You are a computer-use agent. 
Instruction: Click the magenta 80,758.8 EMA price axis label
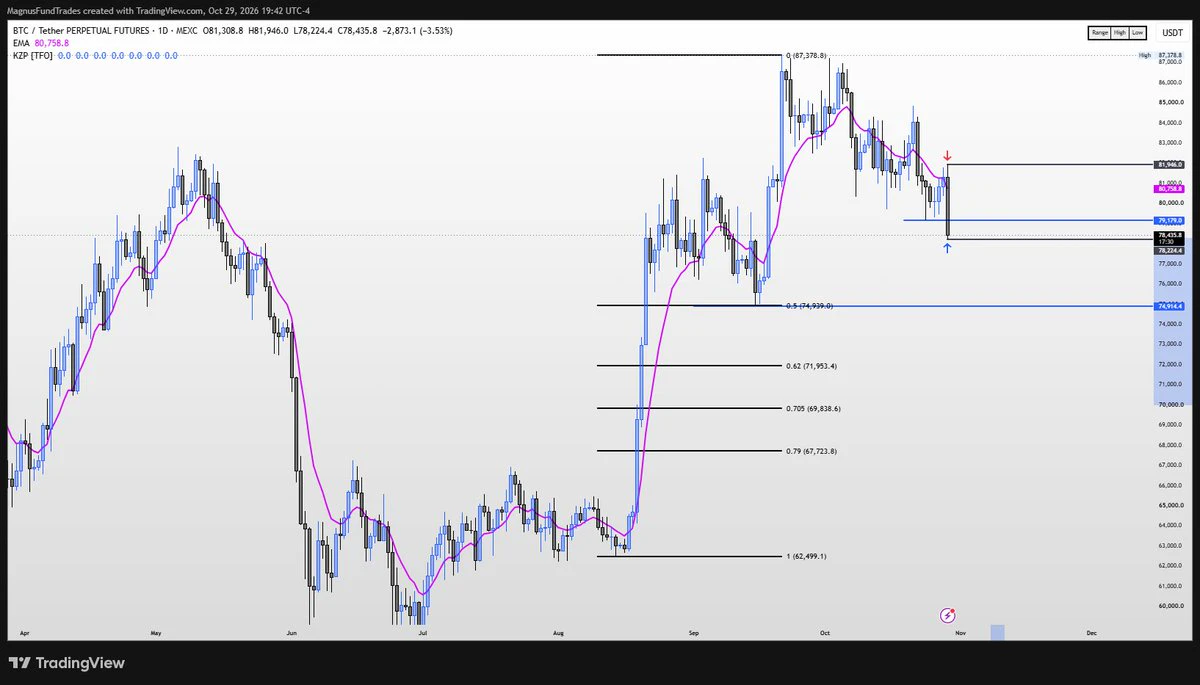pyautogui.click(x=1170, y=188)
